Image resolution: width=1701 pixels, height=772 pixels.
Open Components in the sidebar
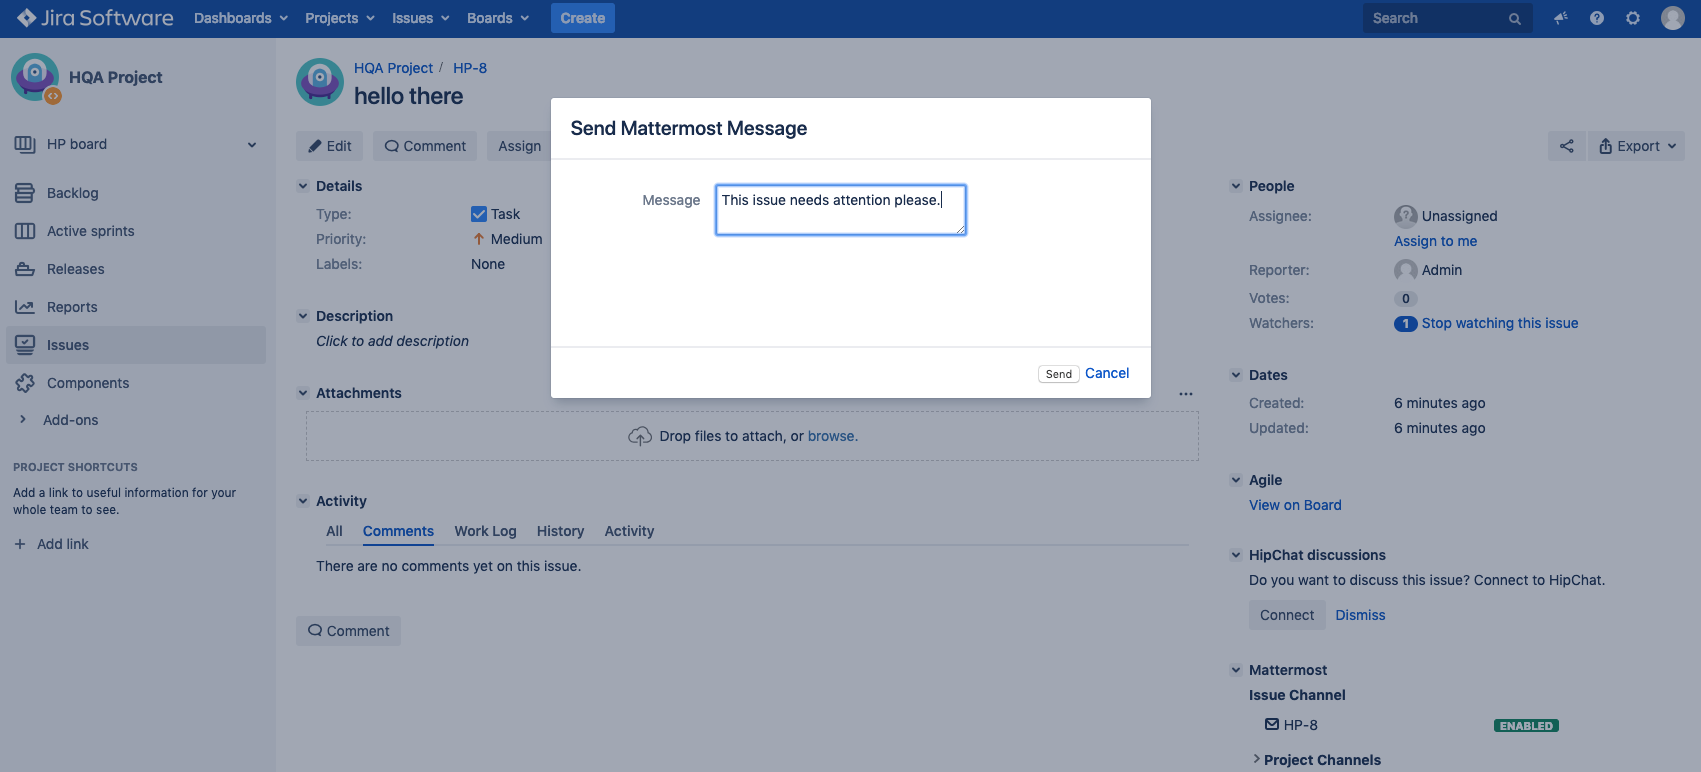tap(88, 383)
